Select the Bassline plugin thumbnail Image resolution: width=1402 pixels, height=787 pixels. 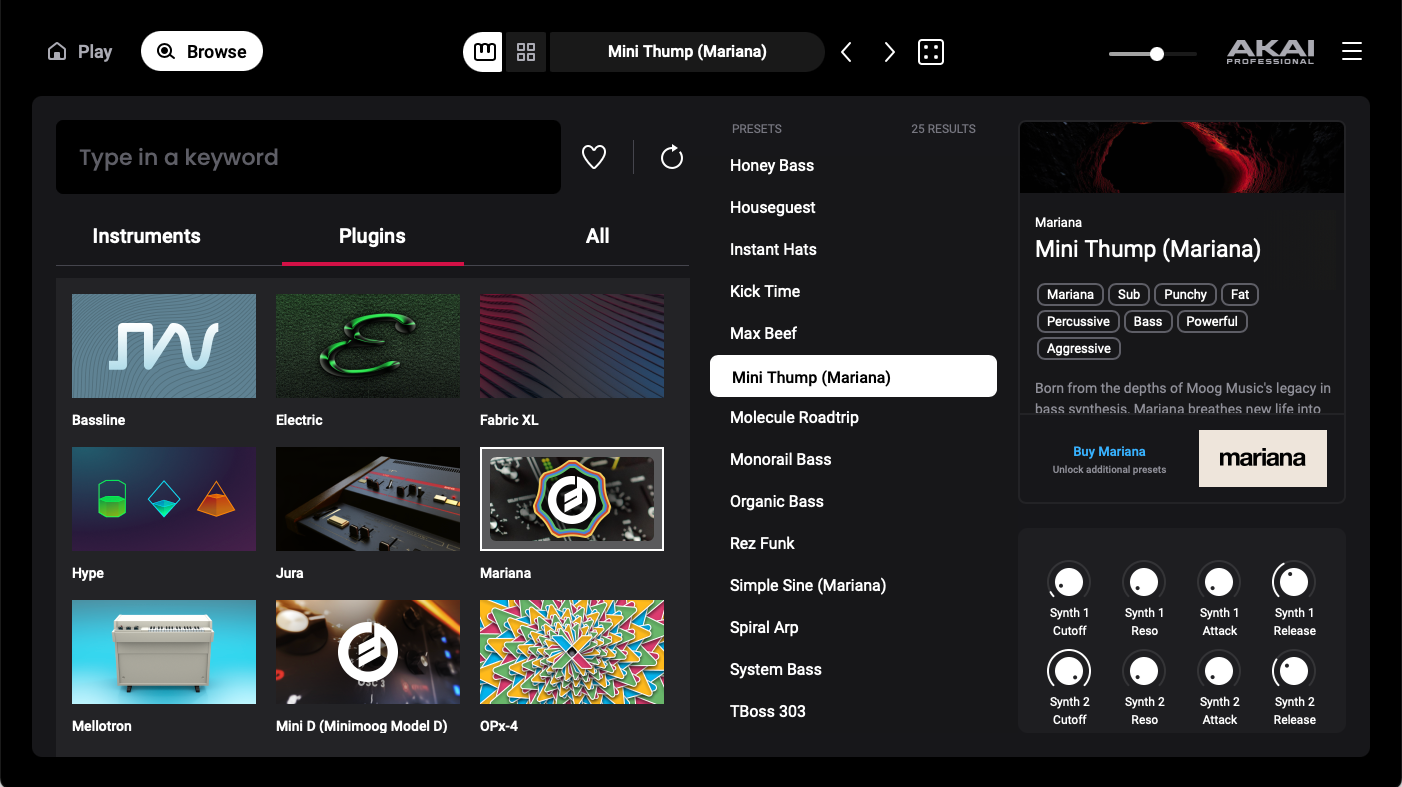click(x=164, y=346)
